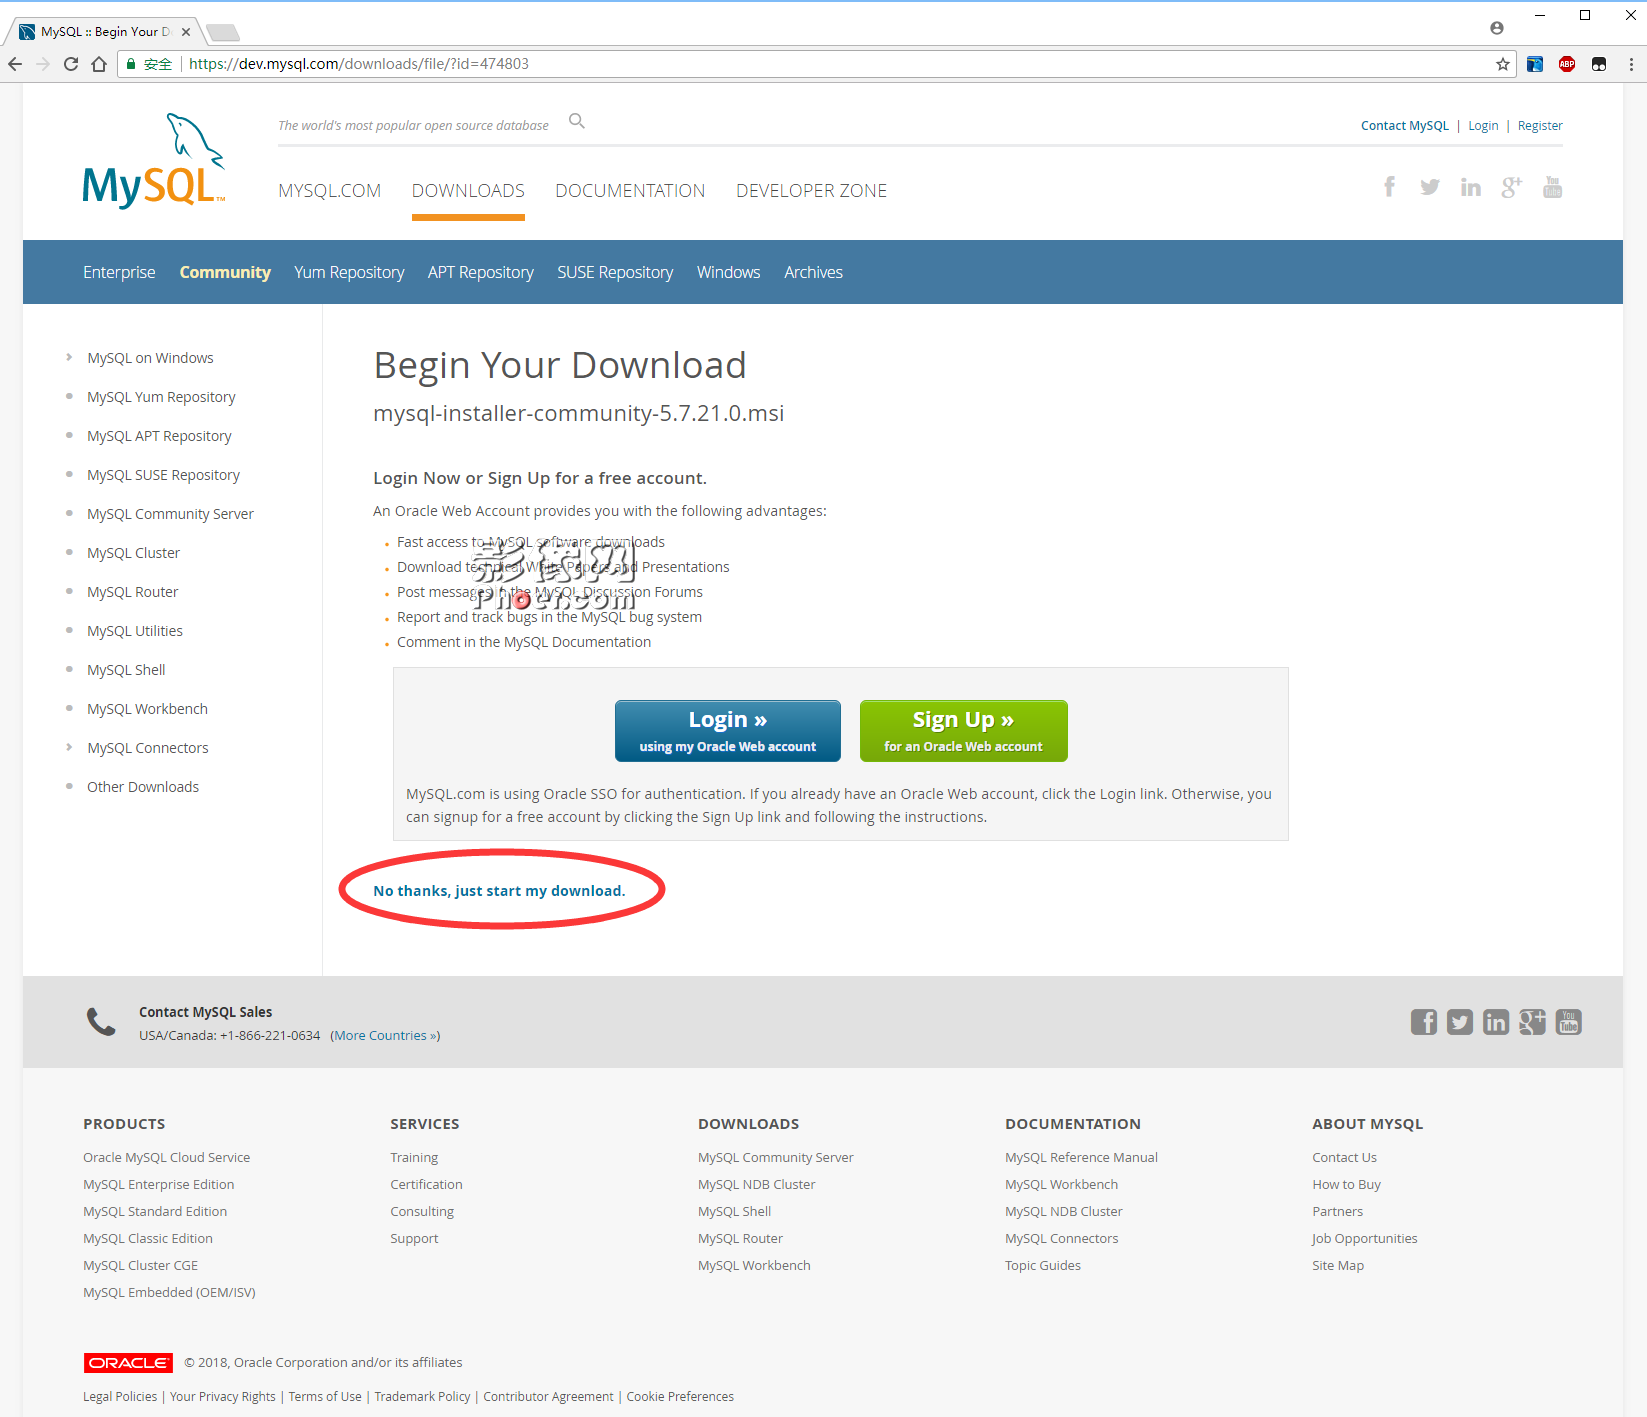Image resolution: width=1647 pixels, height=1417 pixels.
Task: Switch to Enterprise downloads tab
Action: 119,272
